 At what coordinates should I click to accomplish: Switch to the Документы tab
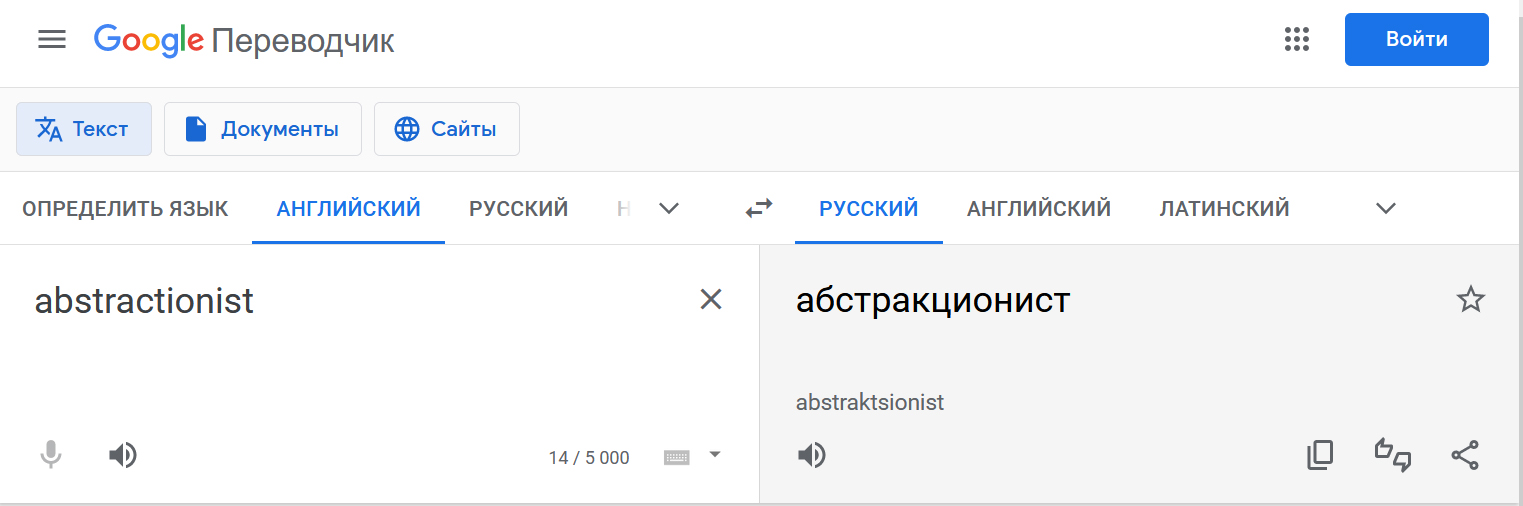[x=262, y=129]
